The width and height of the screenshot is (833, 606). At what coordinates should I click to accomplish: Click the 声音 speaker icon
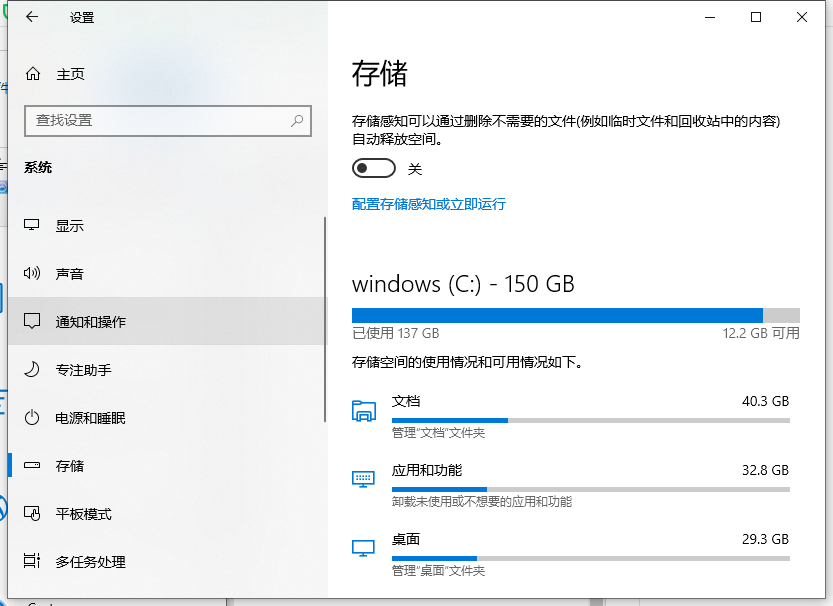click(x=32, y=274)
